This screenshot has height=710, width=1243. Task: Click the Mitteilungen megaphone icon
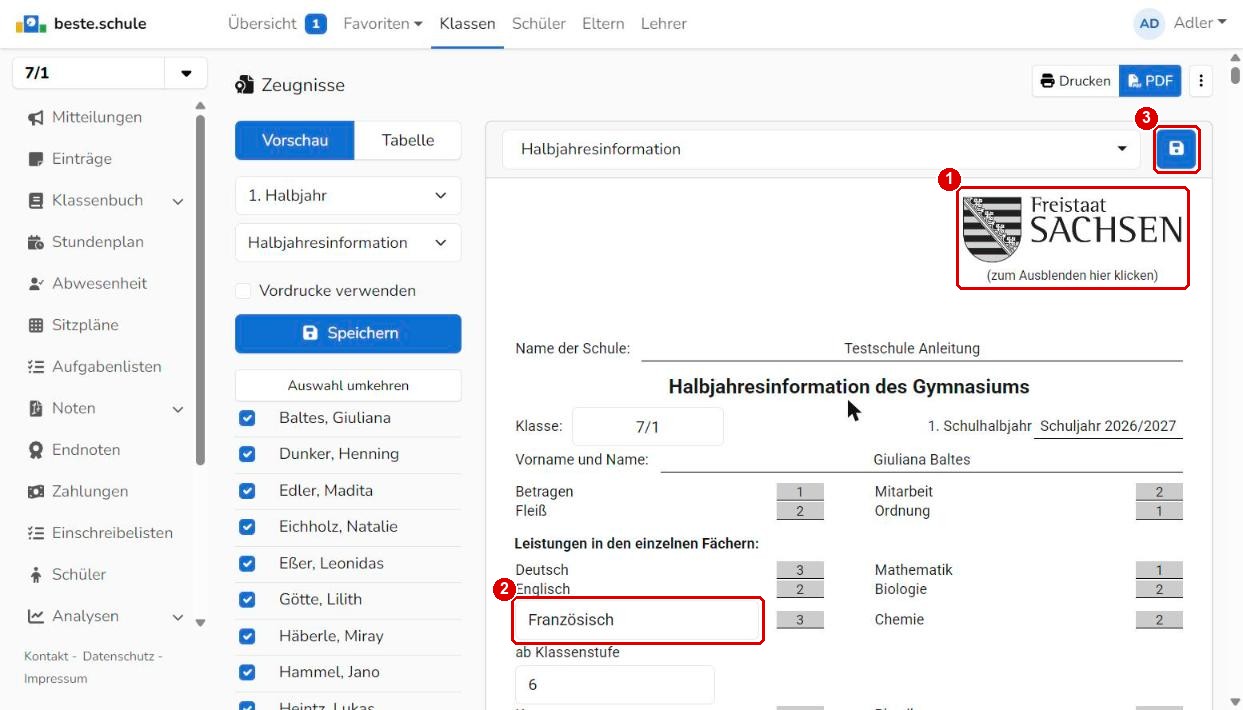tap(36, 118)
